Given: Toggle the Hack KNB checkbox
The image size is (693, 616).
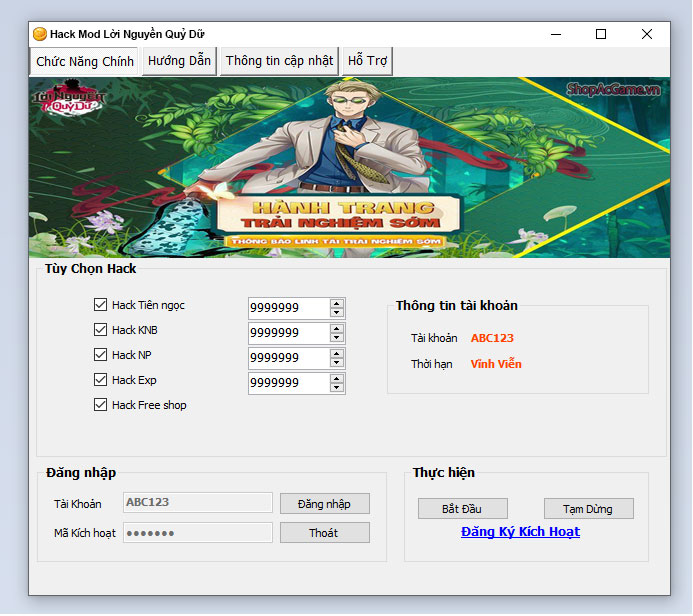Looking at the screenshot, I should (x=100, y=330).
